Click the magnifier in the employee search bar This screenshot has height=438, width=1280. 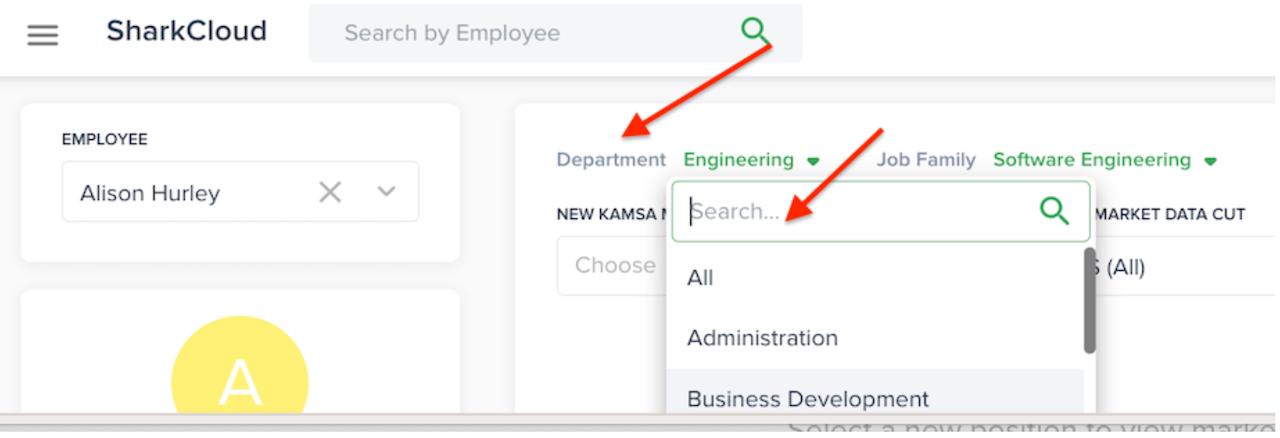tap(757, 31)
